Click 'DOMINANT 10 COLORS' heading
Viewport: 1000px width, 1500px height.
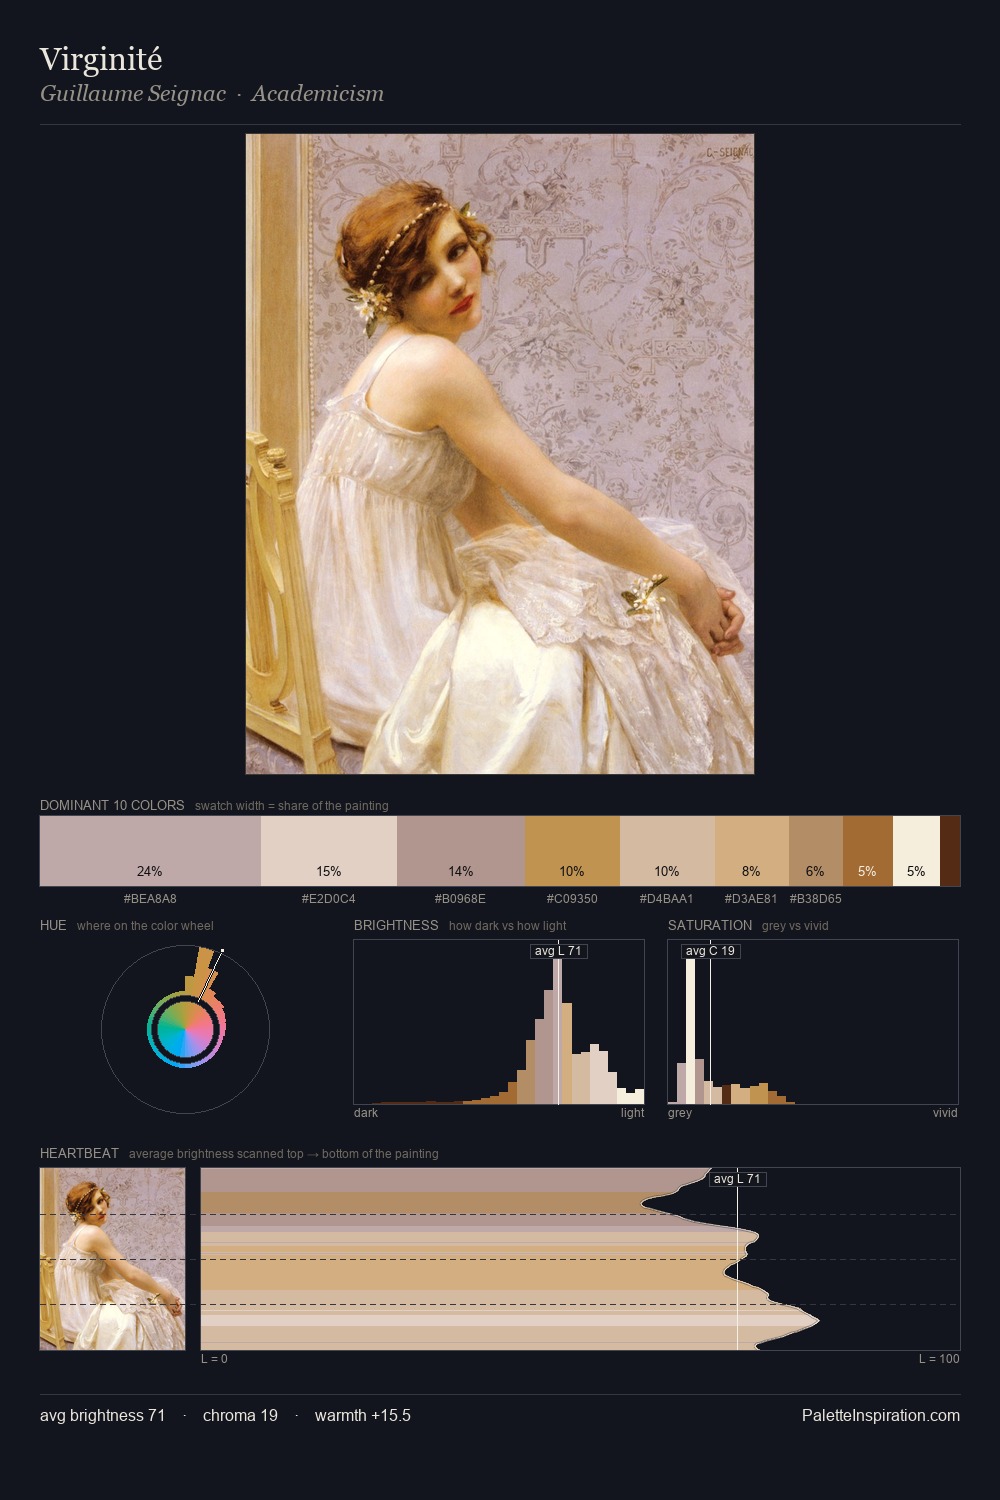pyautogui.click(x=112, y=805)
